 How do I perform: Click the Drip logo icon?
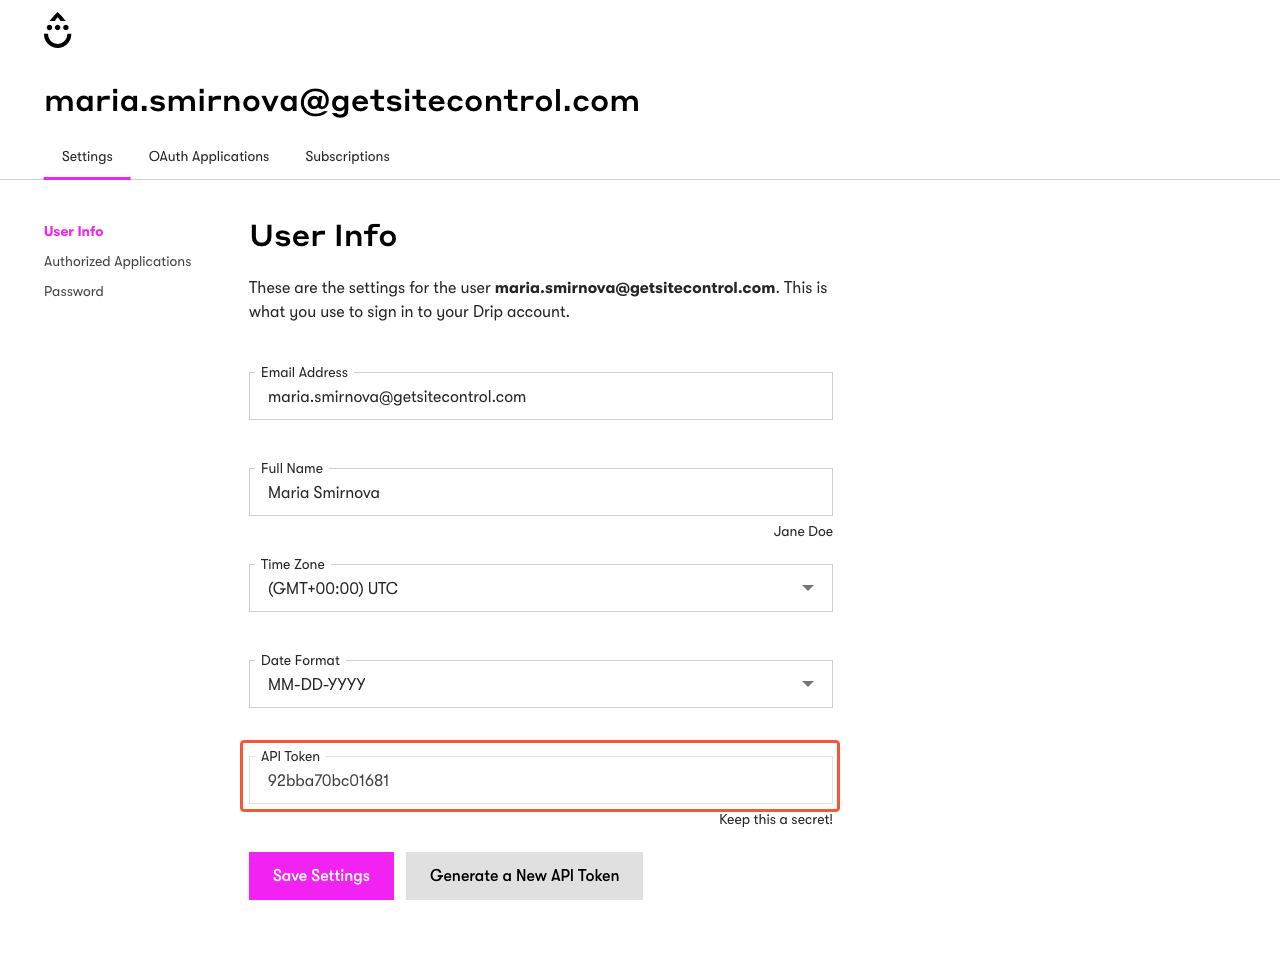coord(58,31)
